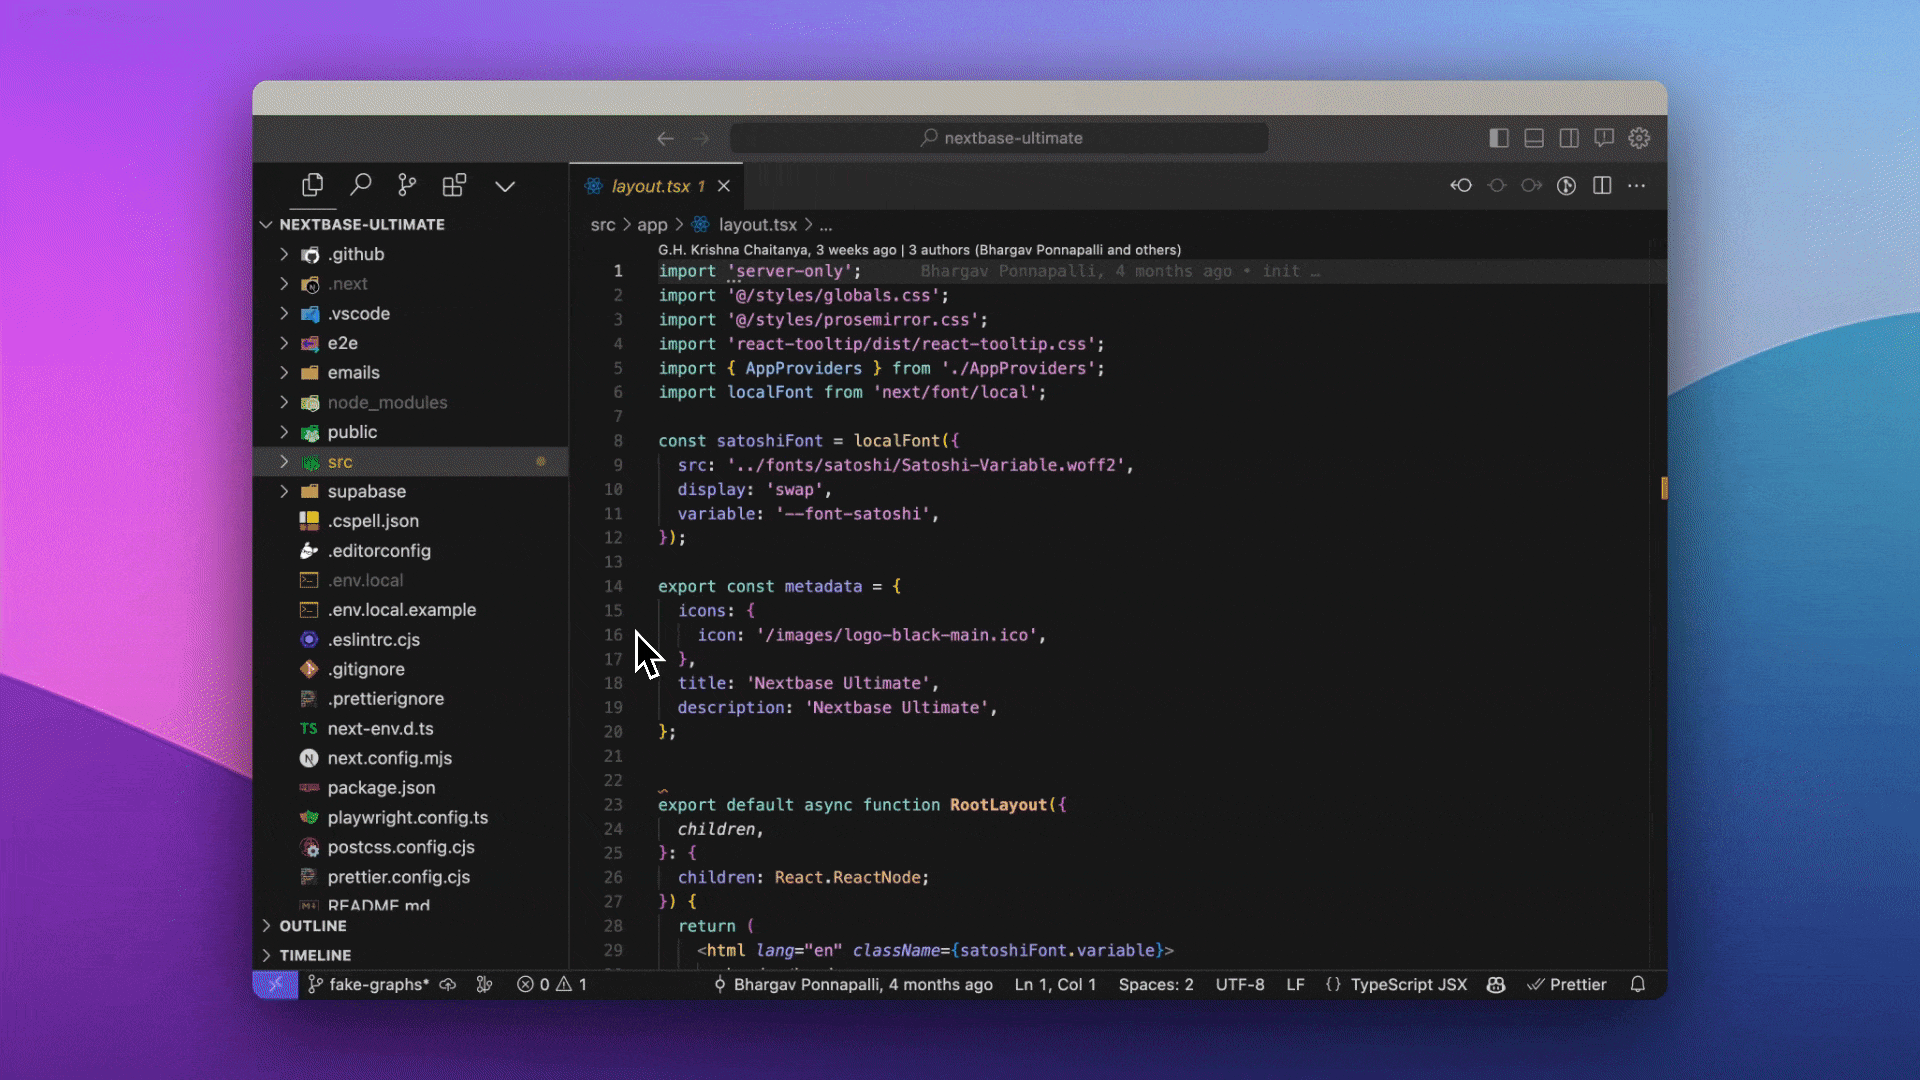Open additional views chevron dropdown

pos(505,186)
